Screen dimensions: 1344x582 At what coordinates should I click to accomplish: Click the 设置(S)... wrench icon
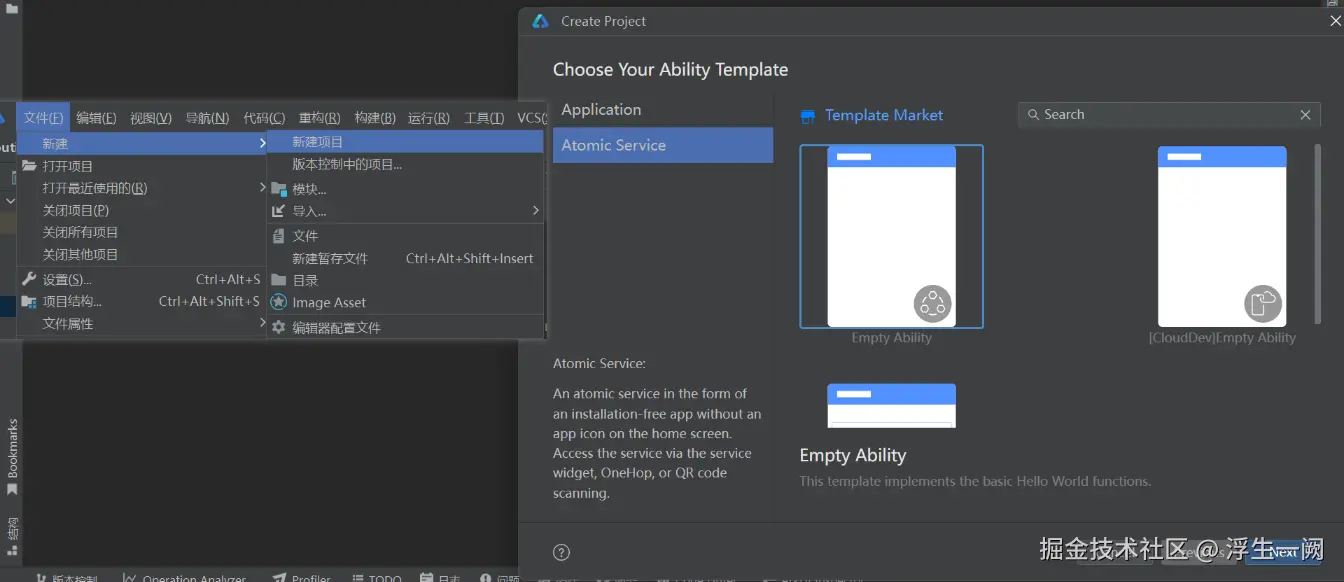pos(29,279)
